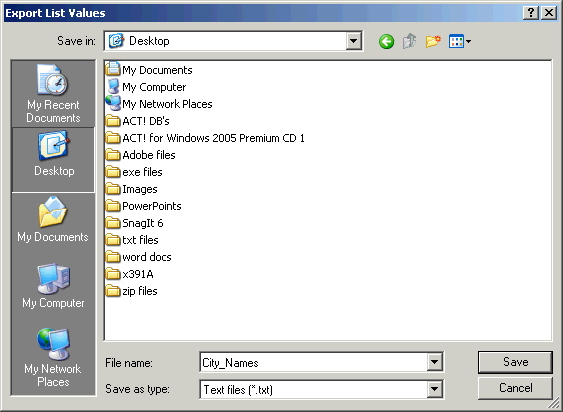Select the "ACT! DB's" folder name
This screenshot has height=412, width=563.
point(146,121)
